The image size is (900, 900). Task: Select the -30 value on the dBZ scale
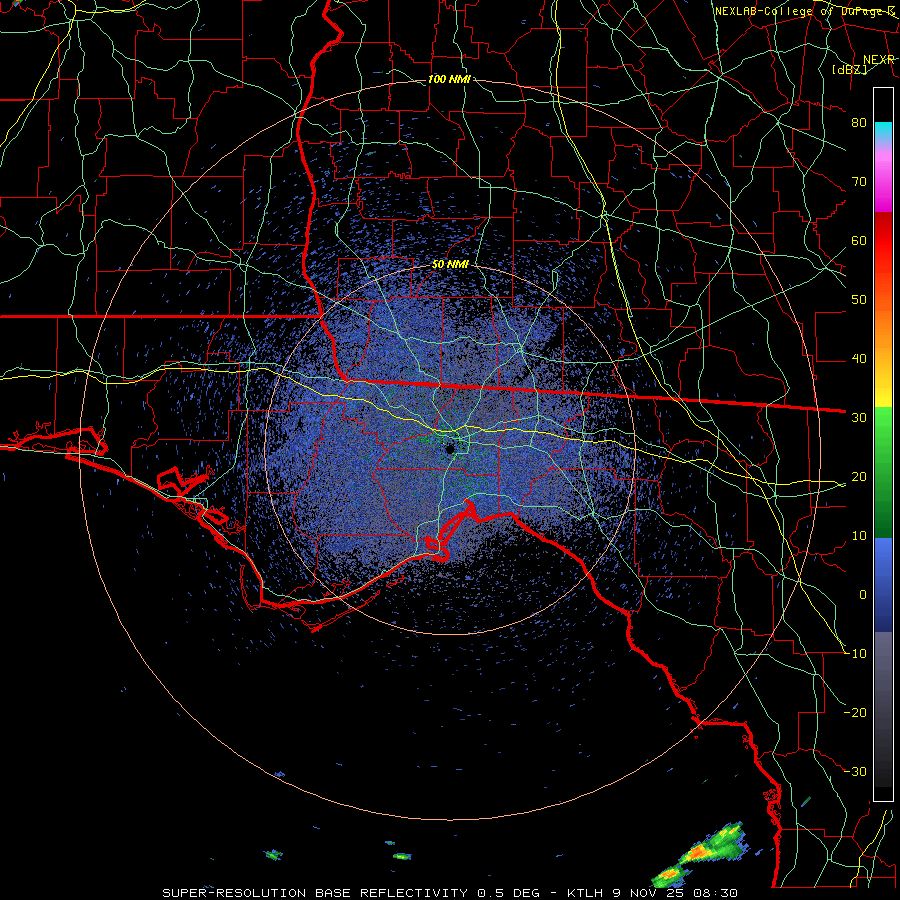[x=855, y=771]
